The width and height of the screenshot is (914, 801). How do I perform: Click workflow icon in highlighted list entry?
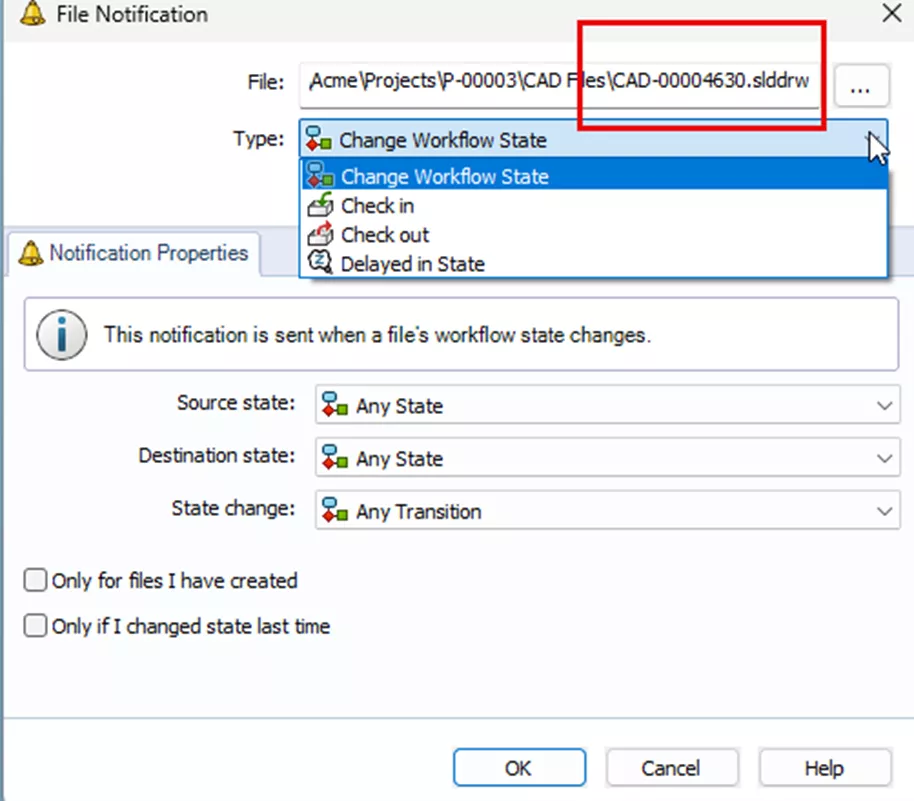320,175
